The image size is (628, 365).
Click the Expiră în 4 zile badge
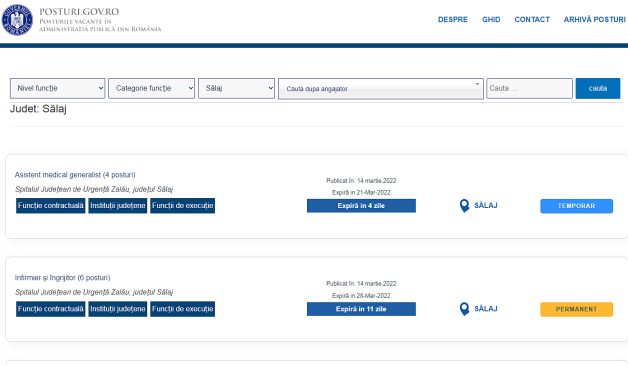(x=361, y=206)
